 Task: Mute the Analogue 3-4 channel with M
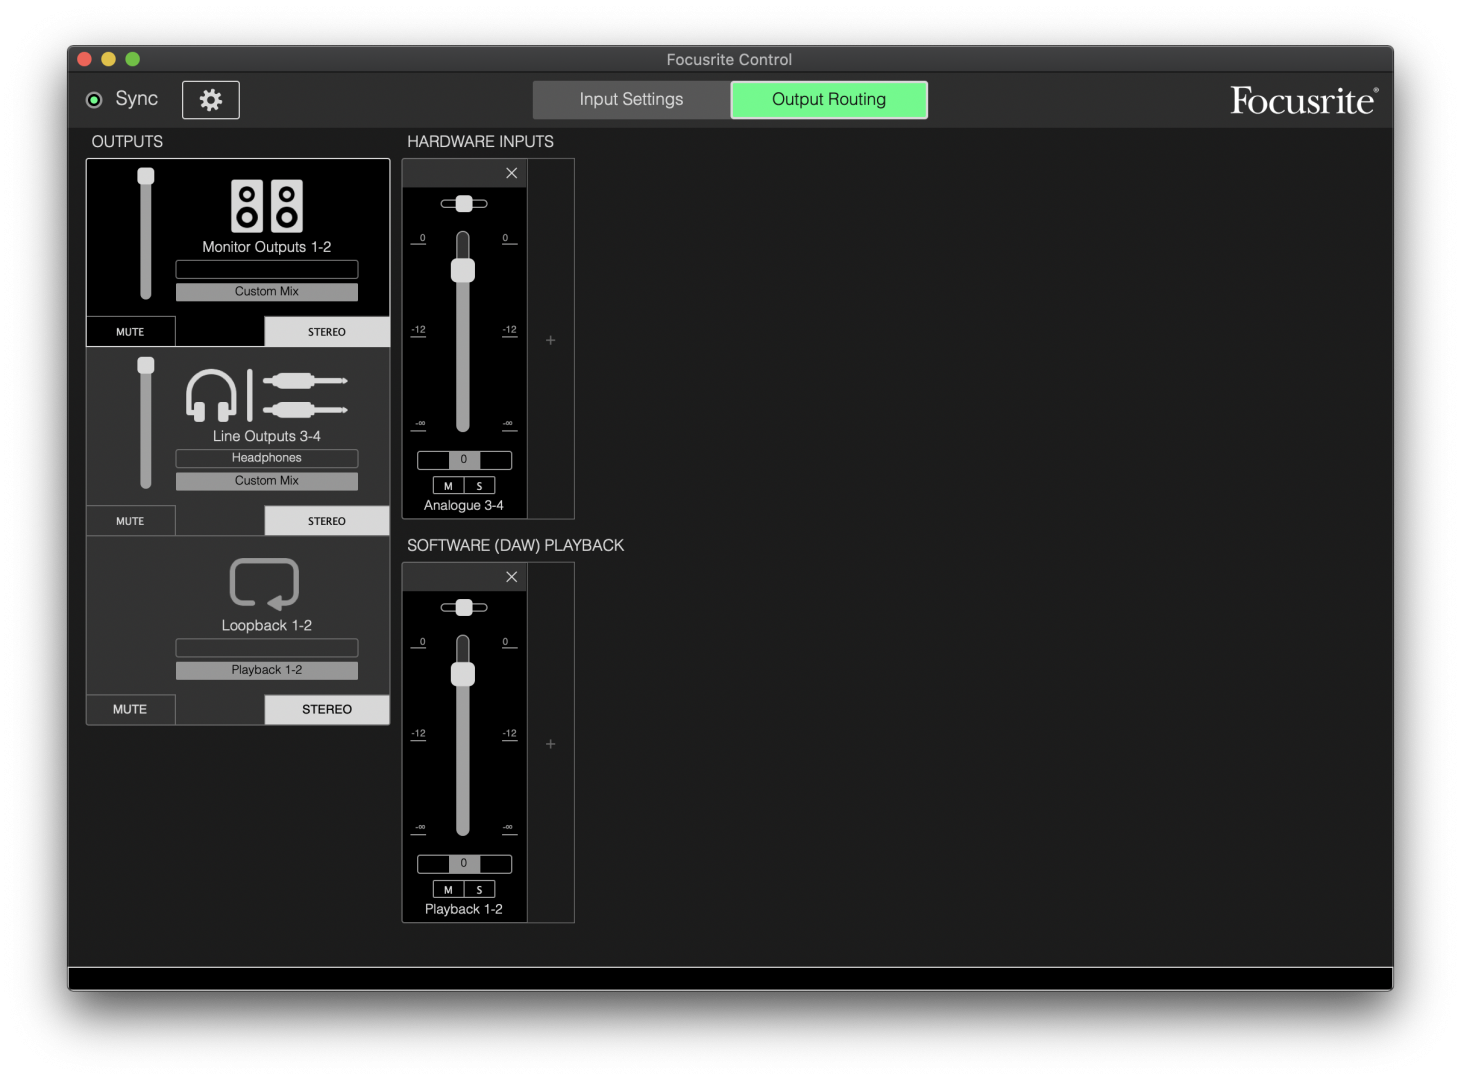[x=448, y=486]
